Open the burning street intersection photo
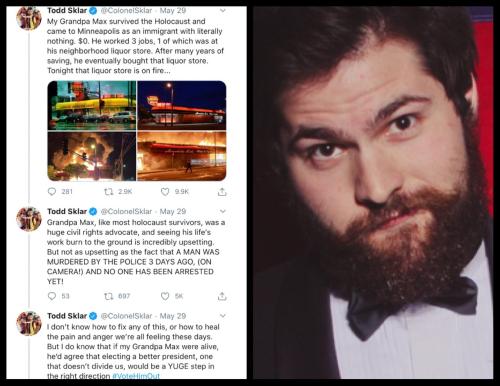 tap(92, 156)
